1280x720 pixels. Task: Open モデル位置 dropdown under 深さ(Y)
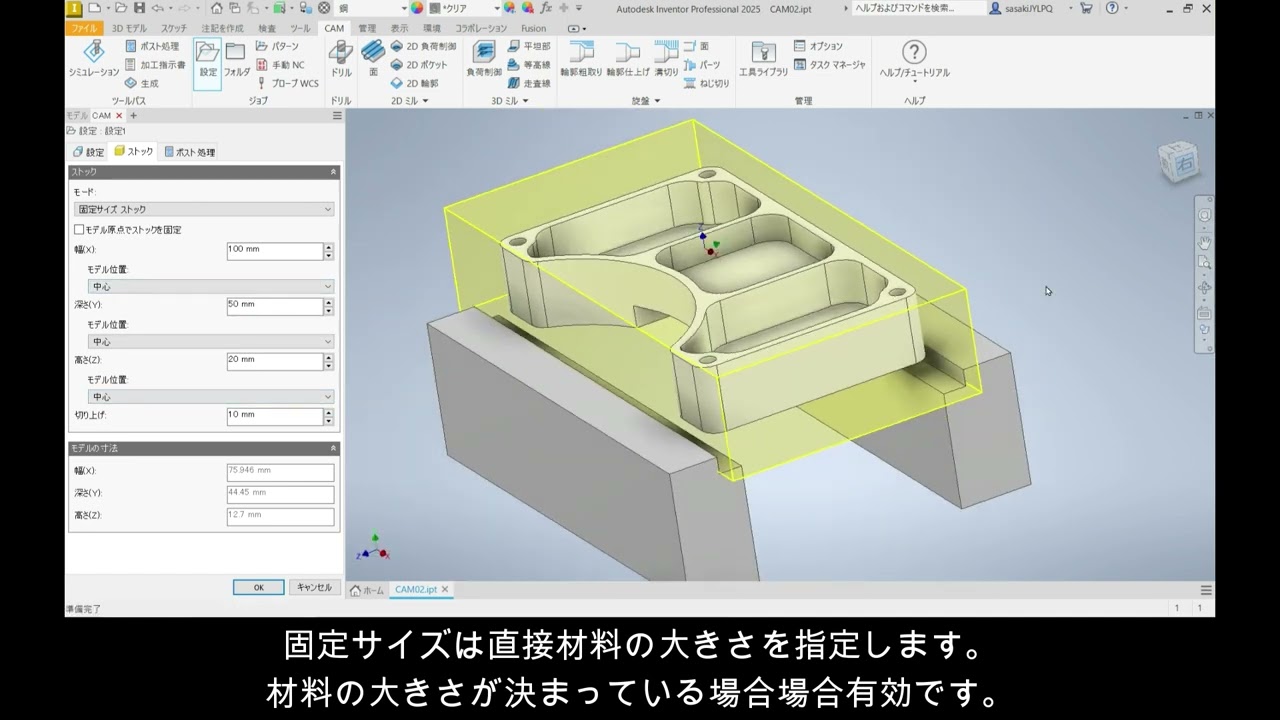(211, 341)
